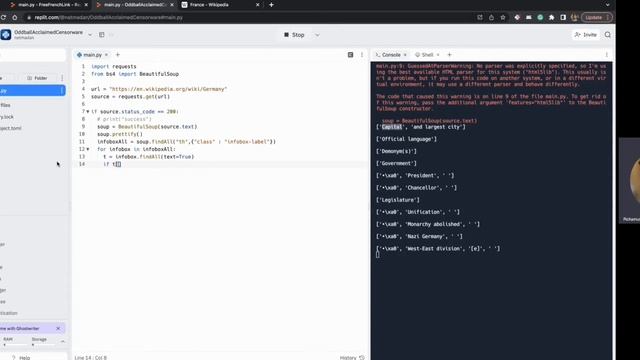Open the History button in editor status bar
This screenshot has height=360, width=640.
click(352, 358)
